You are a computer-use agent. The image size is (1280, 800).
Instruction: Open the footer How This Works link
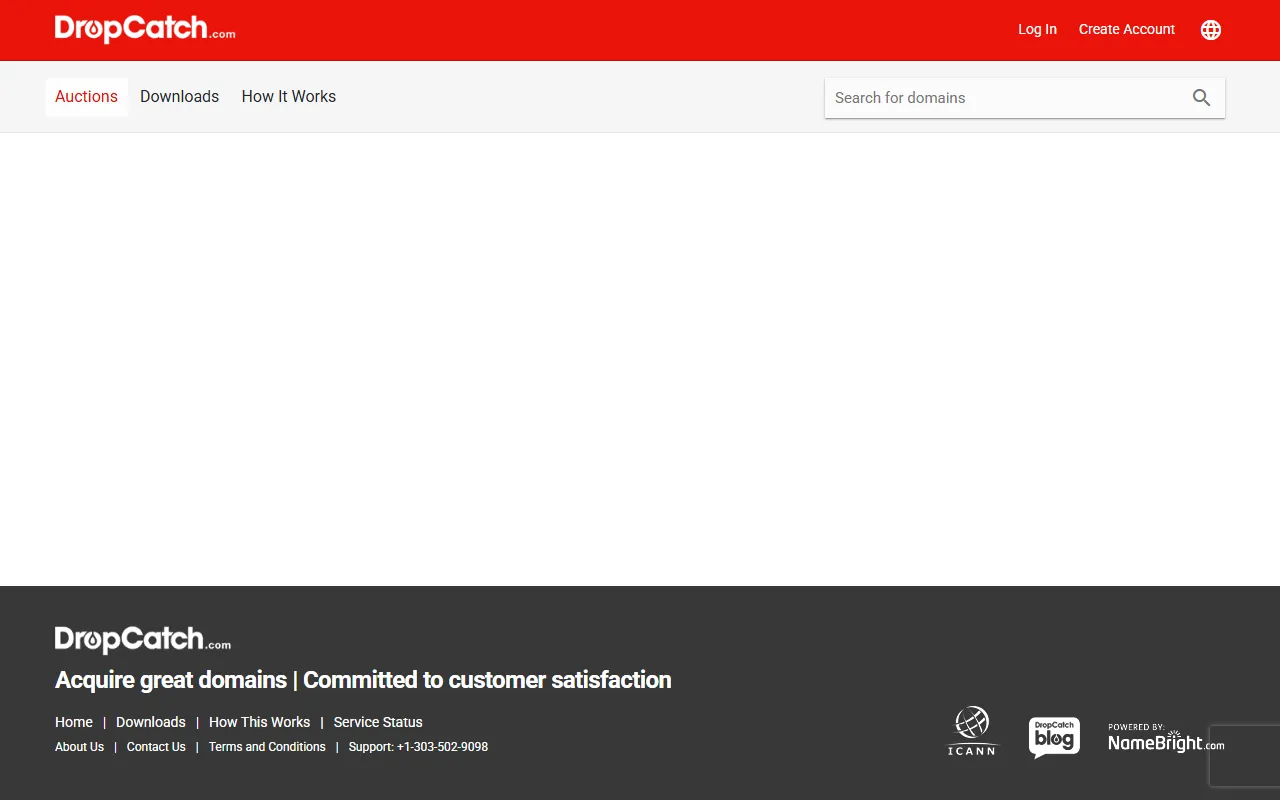(259, 722)
